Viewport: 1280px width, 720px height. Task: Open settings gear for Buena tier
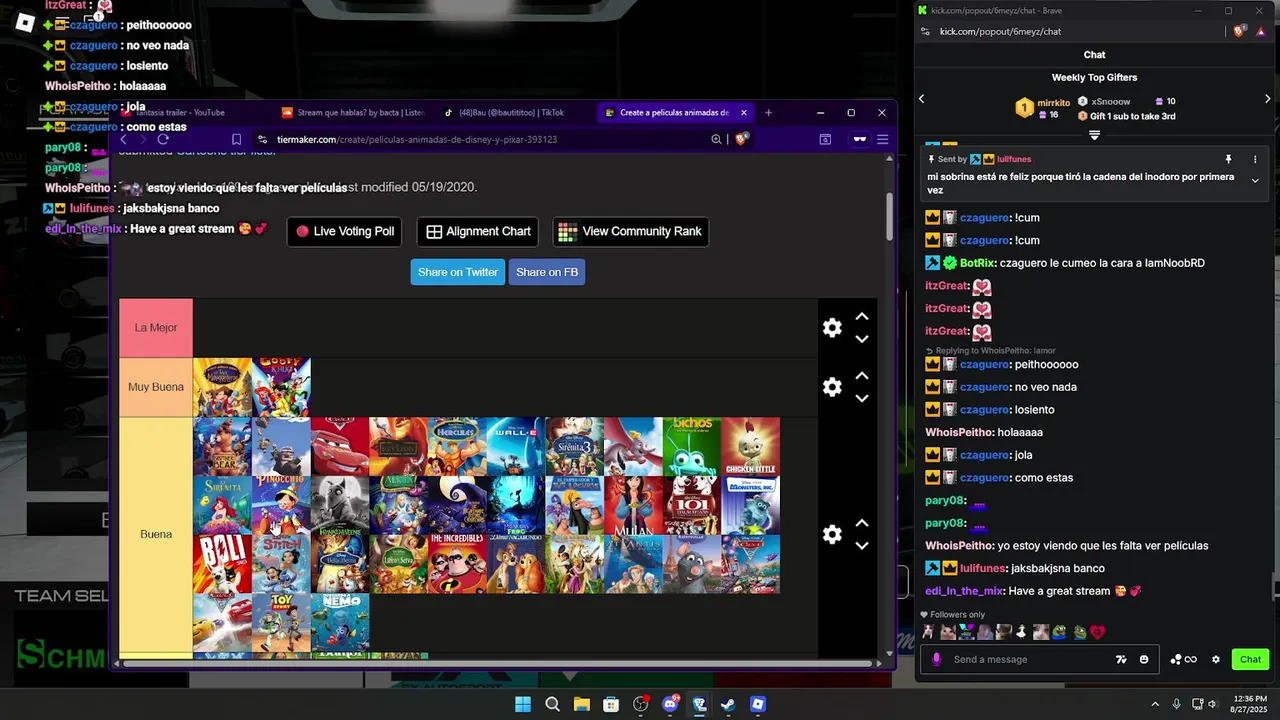click(832, 534)
